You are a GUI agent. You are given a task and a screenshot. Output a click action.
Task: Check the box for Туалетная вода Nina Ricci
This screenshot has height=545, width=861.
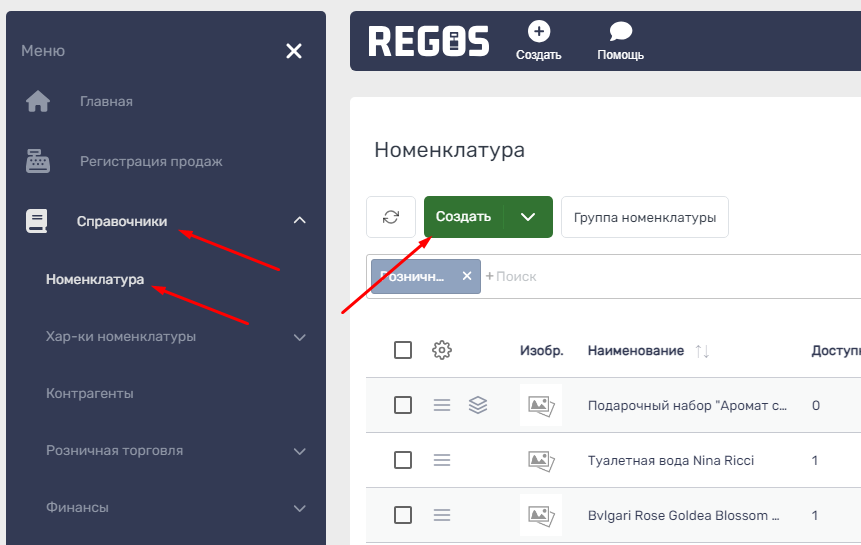(x=403, y=460)
